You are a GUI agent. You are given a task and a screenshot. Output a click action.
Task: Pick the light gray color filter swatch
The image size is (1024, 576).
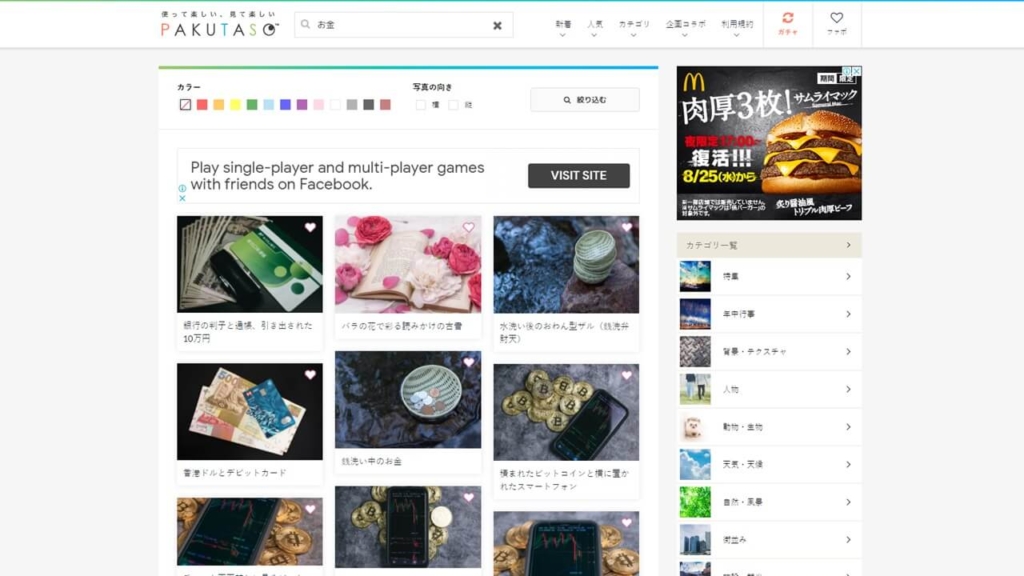(352, 104)
